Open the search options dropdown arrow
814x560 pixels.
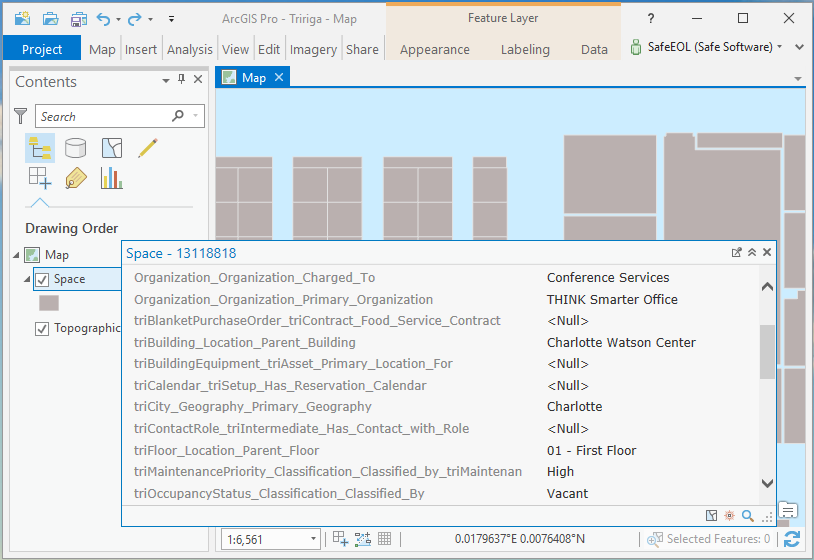pos(196,115)
